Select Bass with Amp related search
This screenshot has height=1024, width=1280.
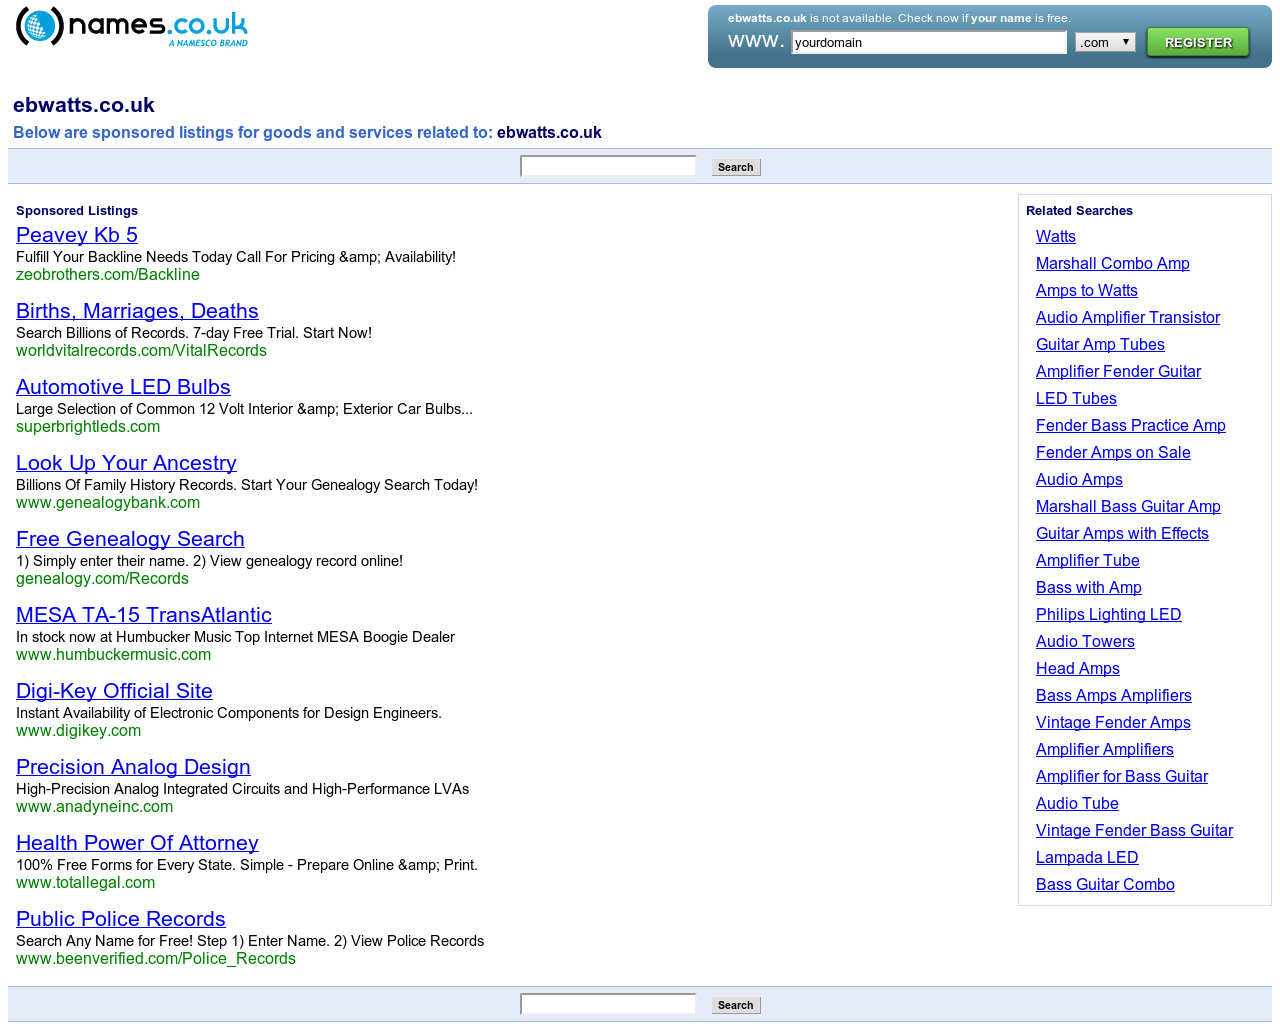(x=1089, y=588)
